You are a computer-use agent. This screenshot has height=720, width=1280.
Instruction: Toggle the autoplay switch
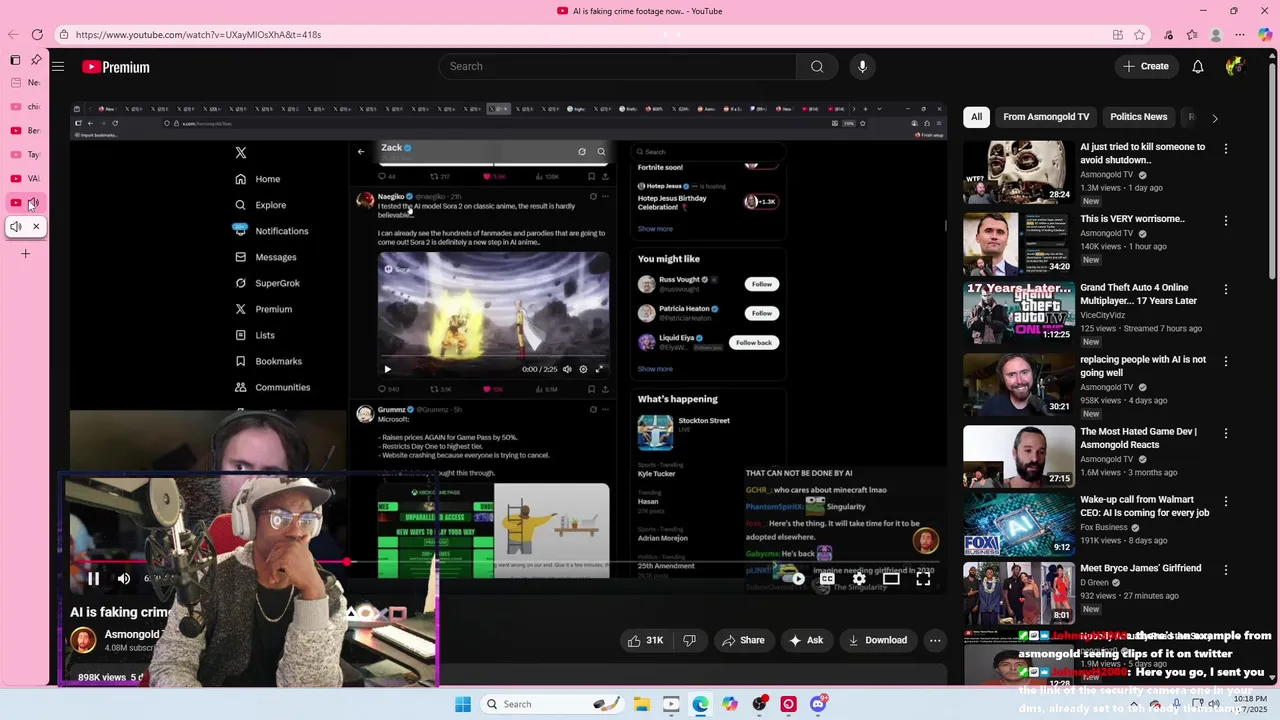pos(794,578)
